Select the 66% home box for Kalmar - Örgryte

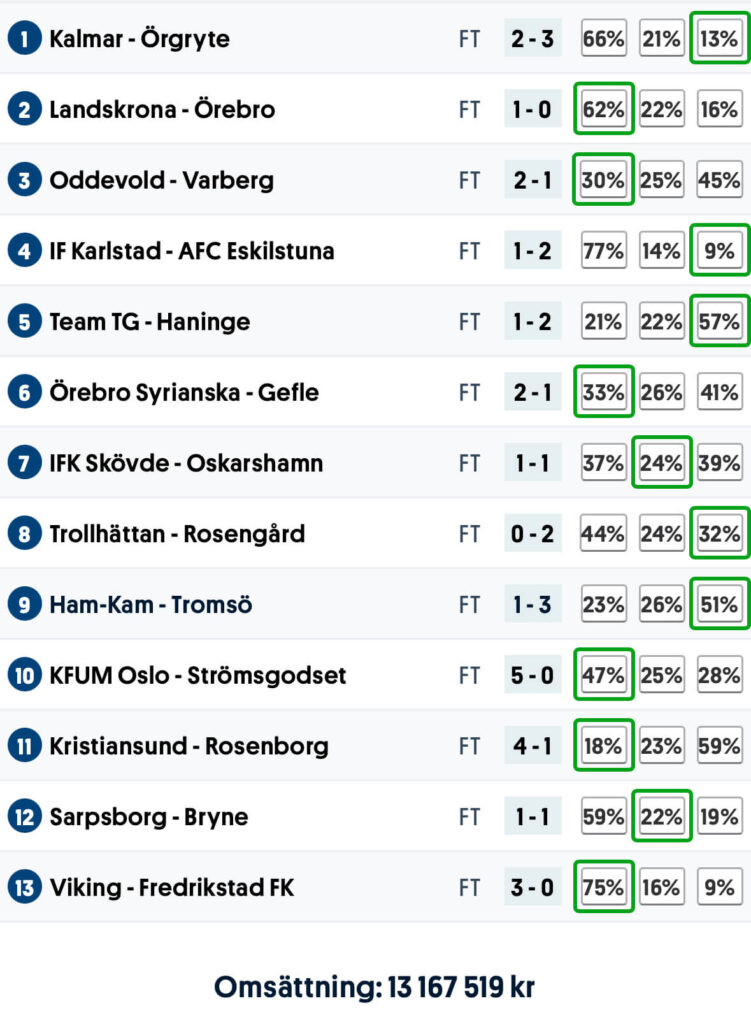coord(604,39)
